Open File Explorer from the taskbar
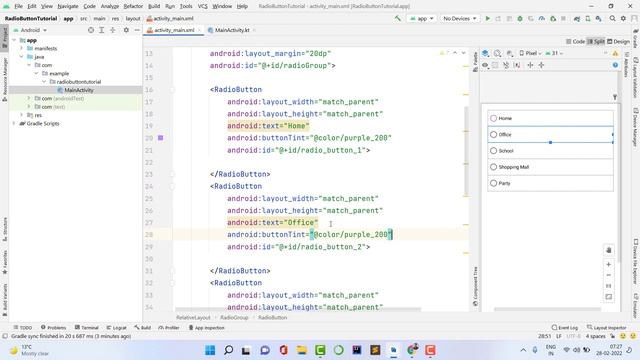 tap(302, 350)
